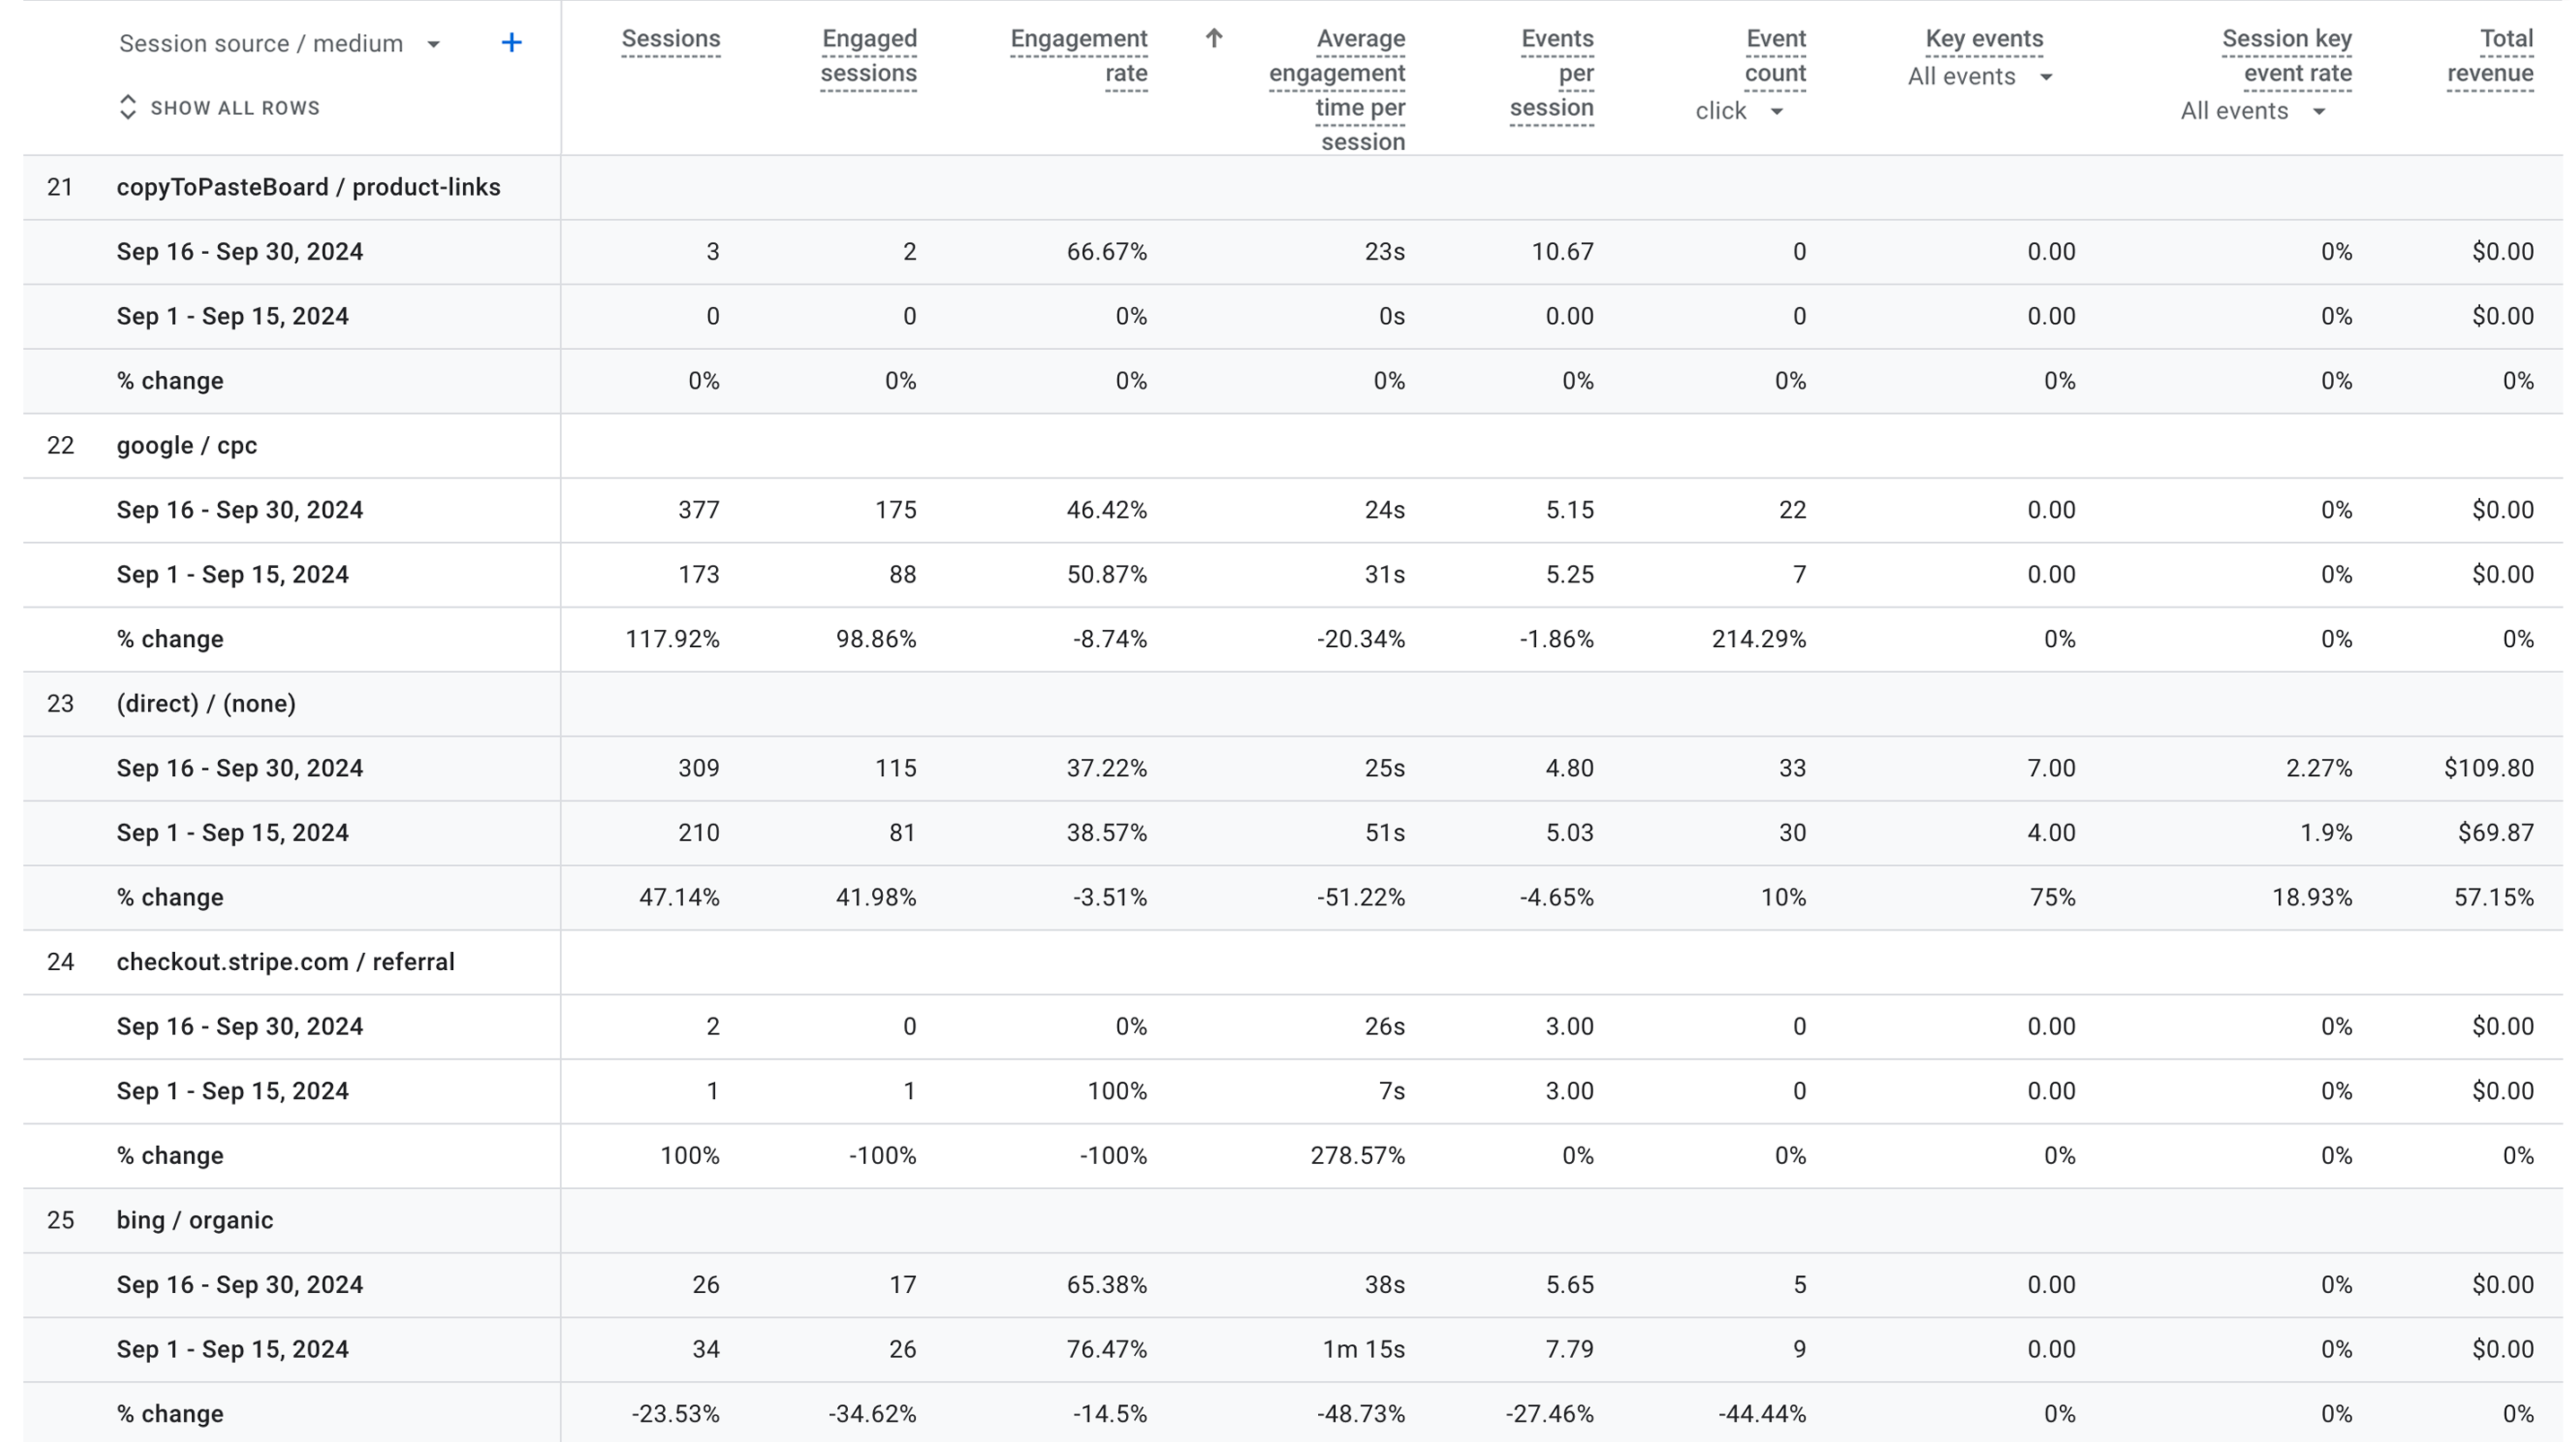Click the Show All Rows expand icon
The height and width of the screenshot is (1442, 2576).
point(128,108)
